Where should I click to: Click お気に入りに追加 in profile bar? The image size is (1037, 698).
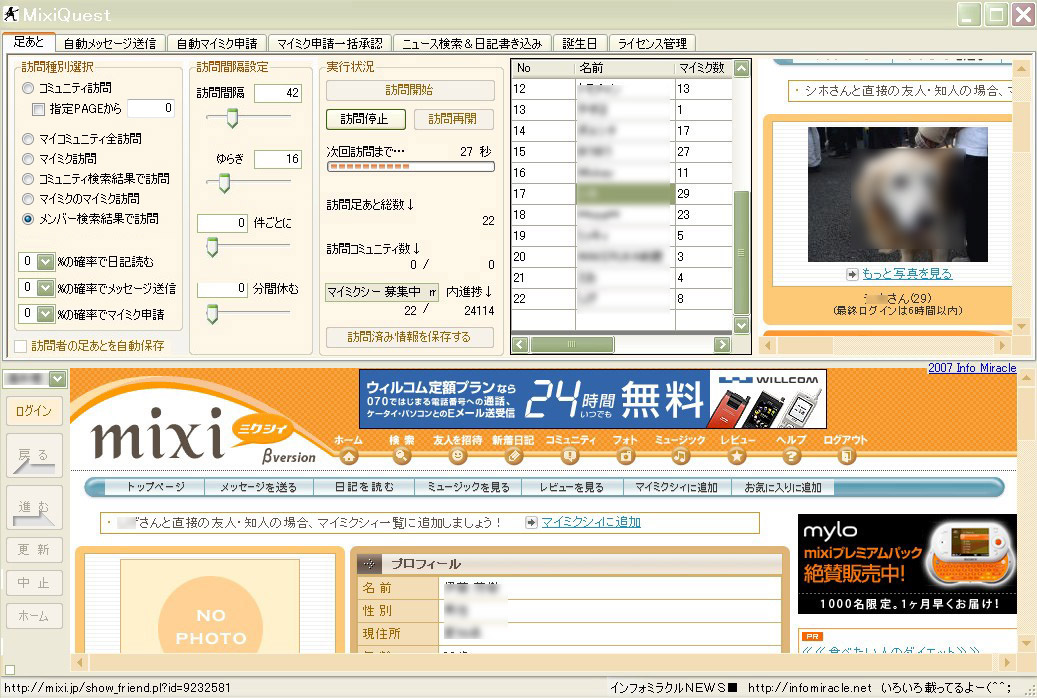[783, 488]
